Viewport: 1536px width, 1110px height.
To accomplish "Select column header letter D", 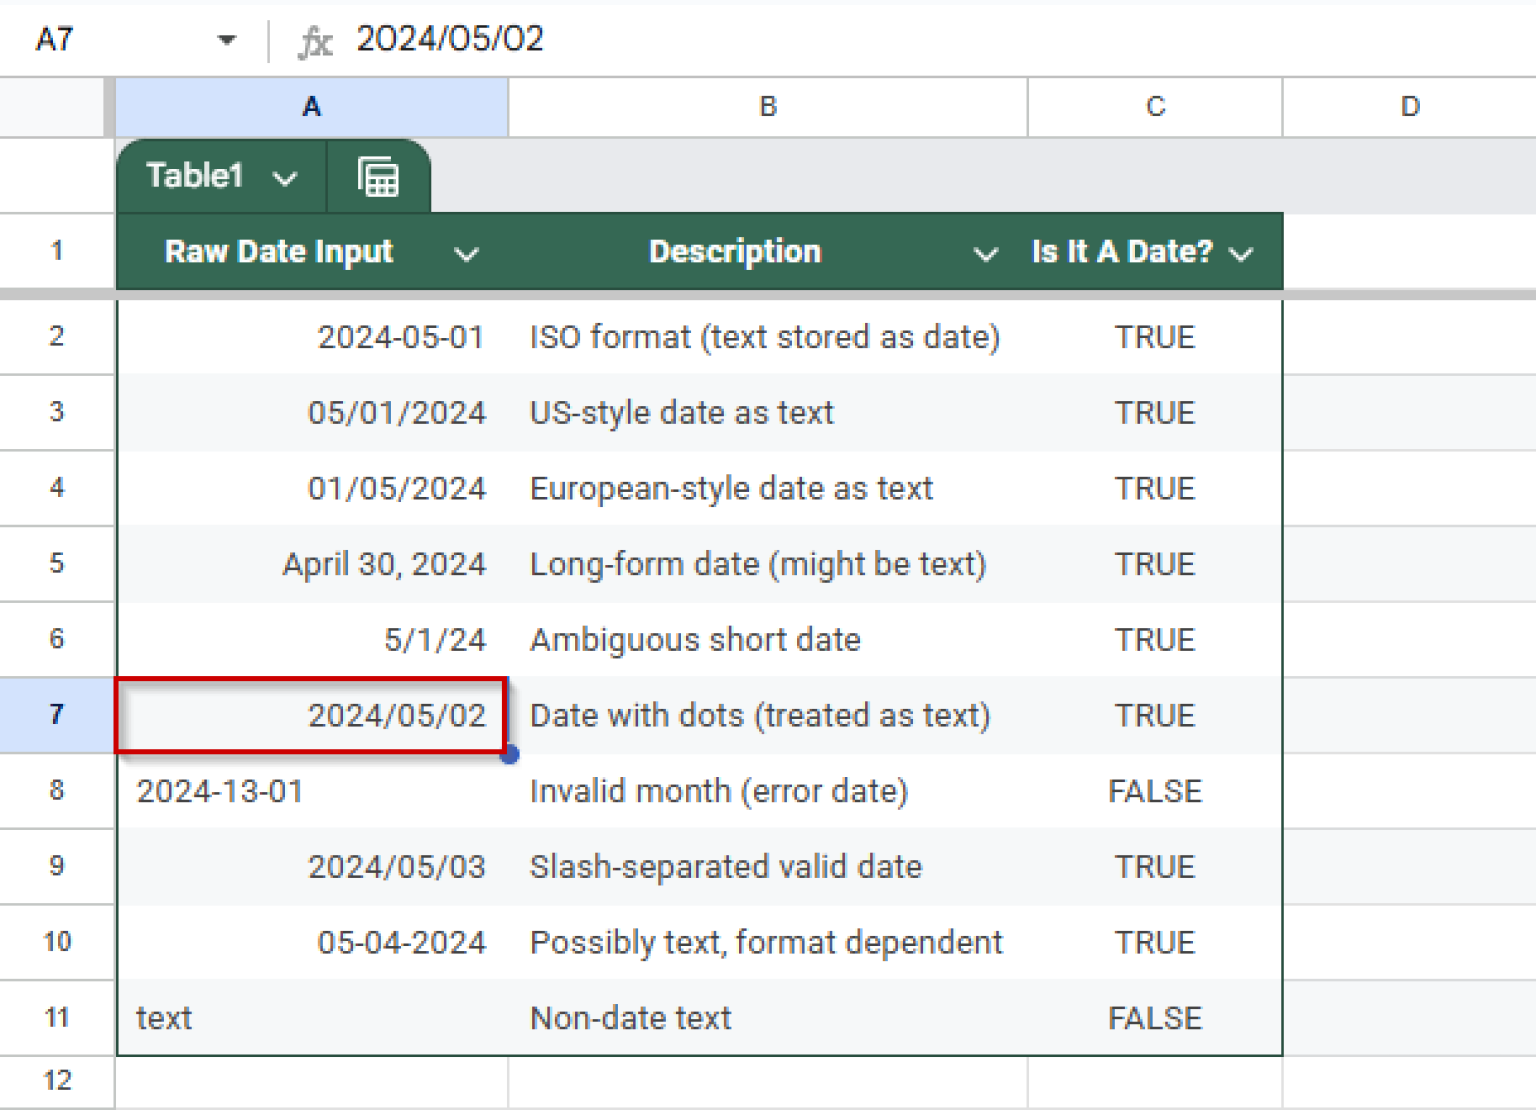I will [x=1410, y=106].
